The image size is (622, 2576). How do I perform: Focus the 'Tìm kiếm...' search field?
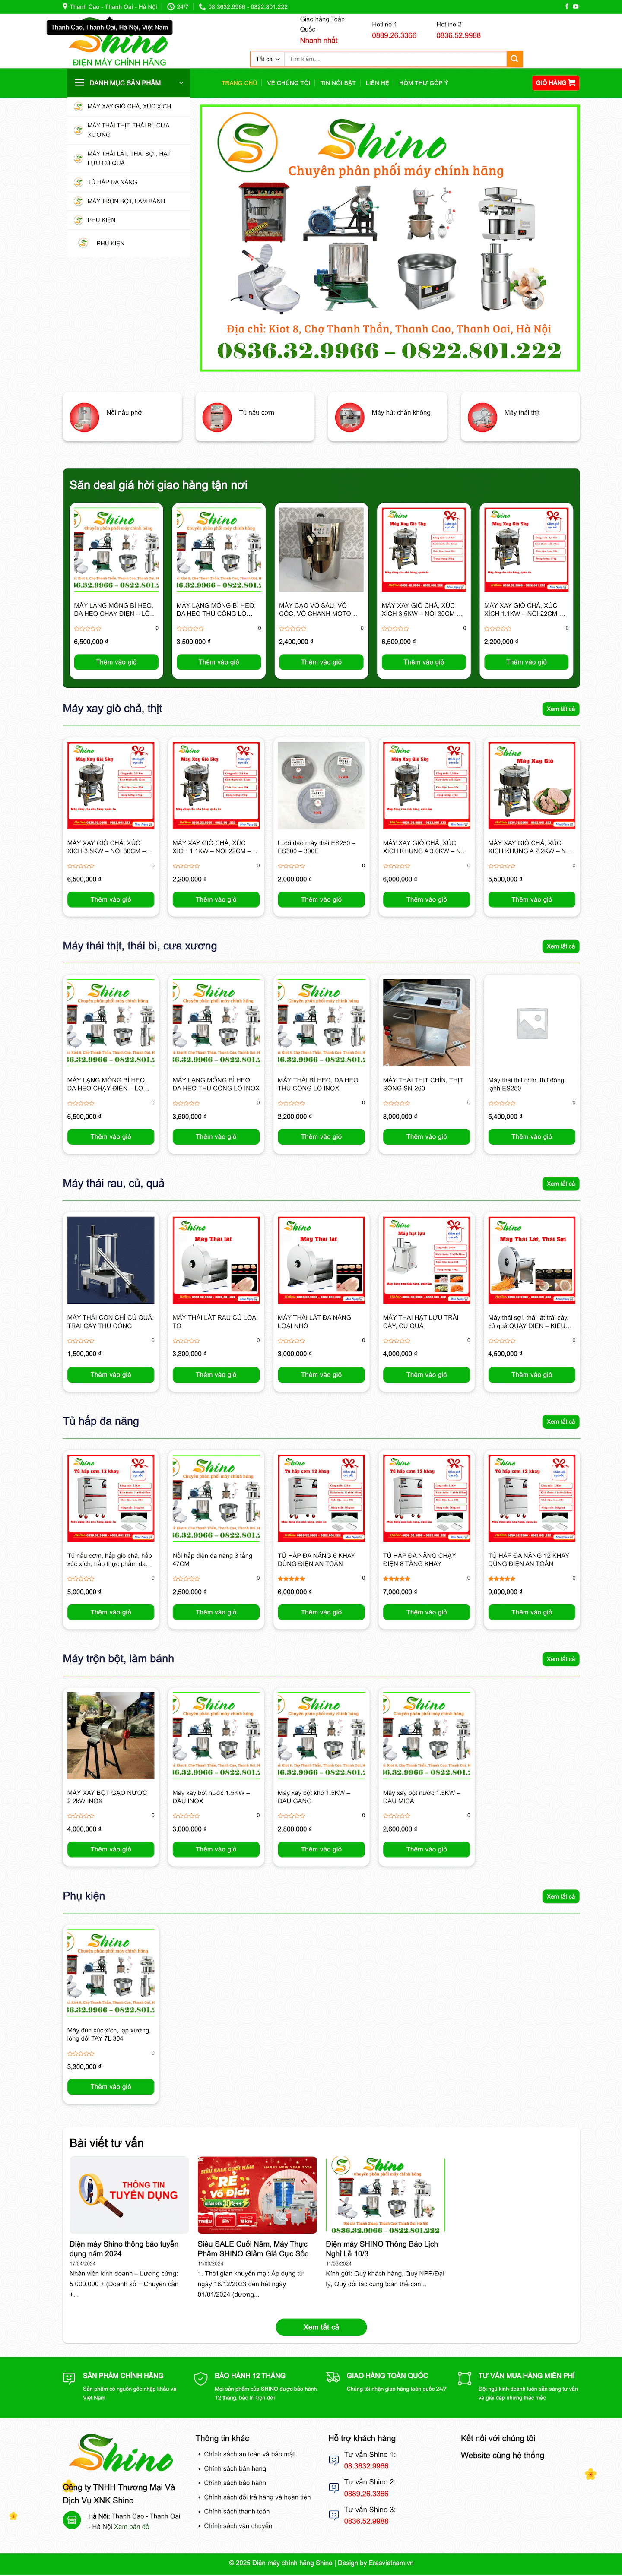pos(395,59)
